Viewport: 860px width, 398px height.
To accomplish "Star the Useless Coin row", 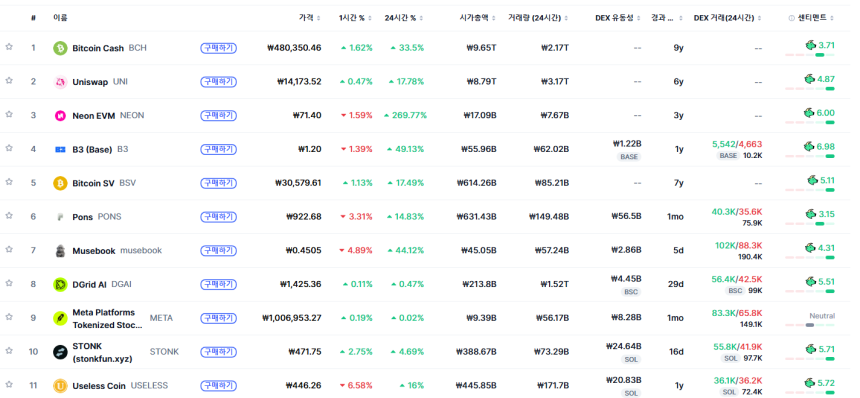I will 9,385.
